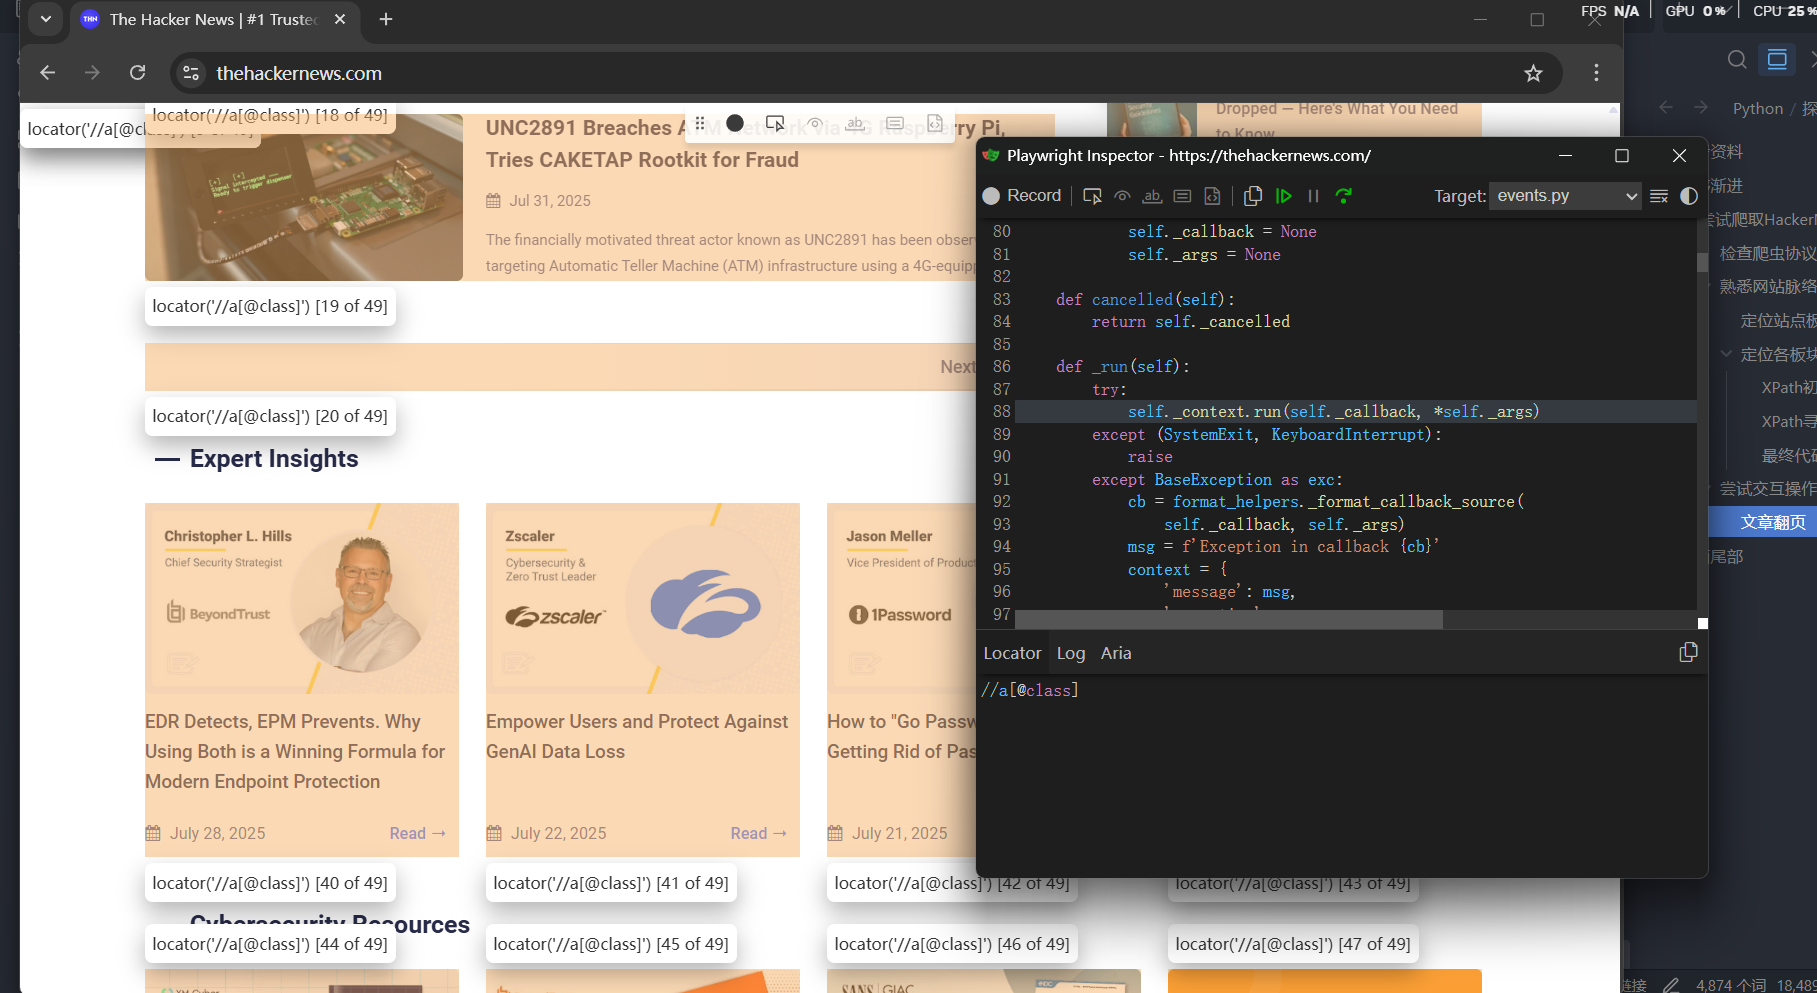Select the 最终代码 outline entry
This screenshot has height=993, width=1817.
(x=1788, y=455)
